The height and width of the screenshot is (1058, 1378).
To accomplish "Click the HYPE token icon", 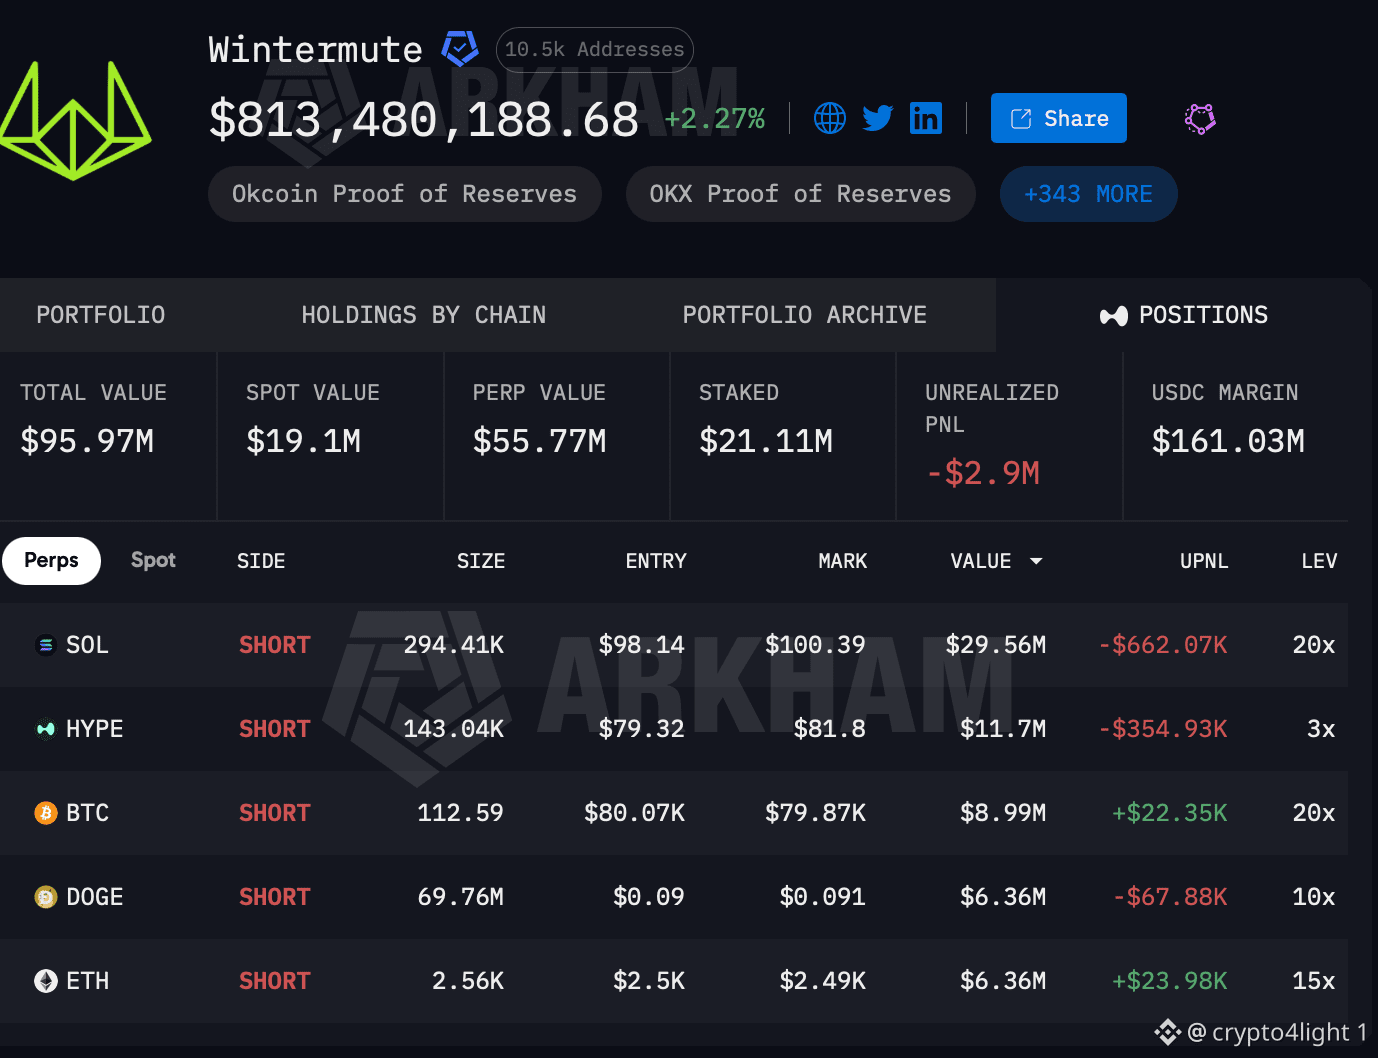I will click(45, 729).
